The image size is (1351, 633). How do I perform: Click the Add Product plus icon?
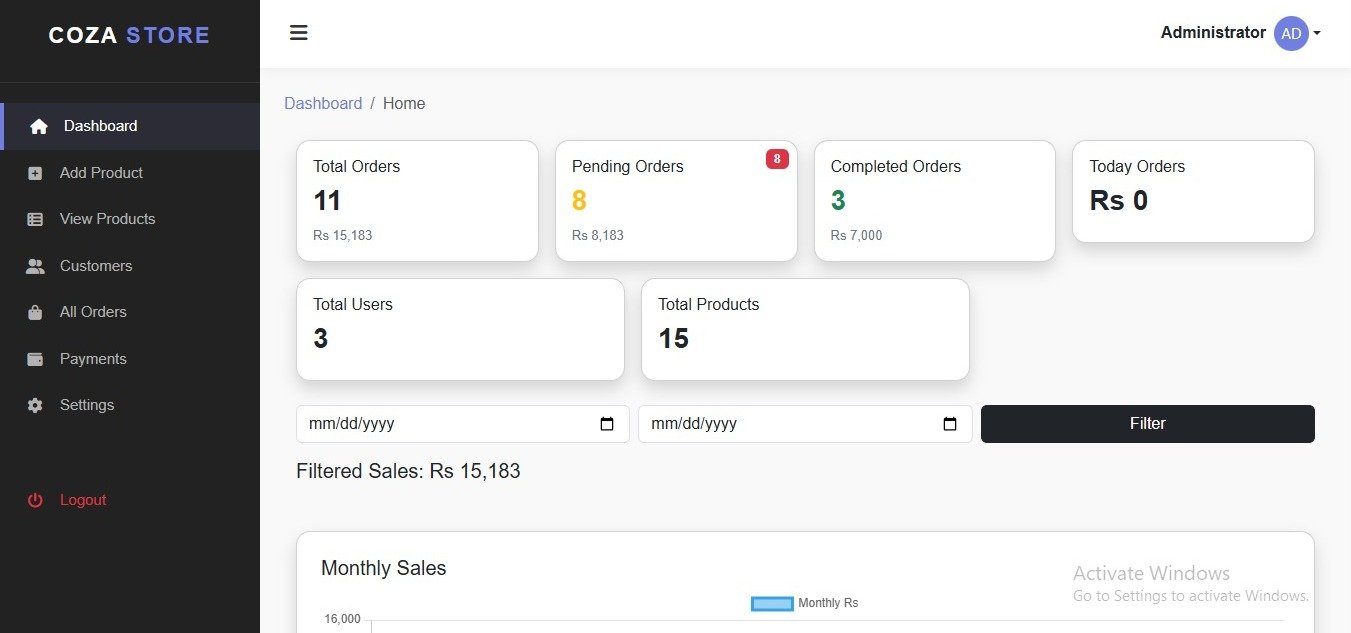(35, 173)
